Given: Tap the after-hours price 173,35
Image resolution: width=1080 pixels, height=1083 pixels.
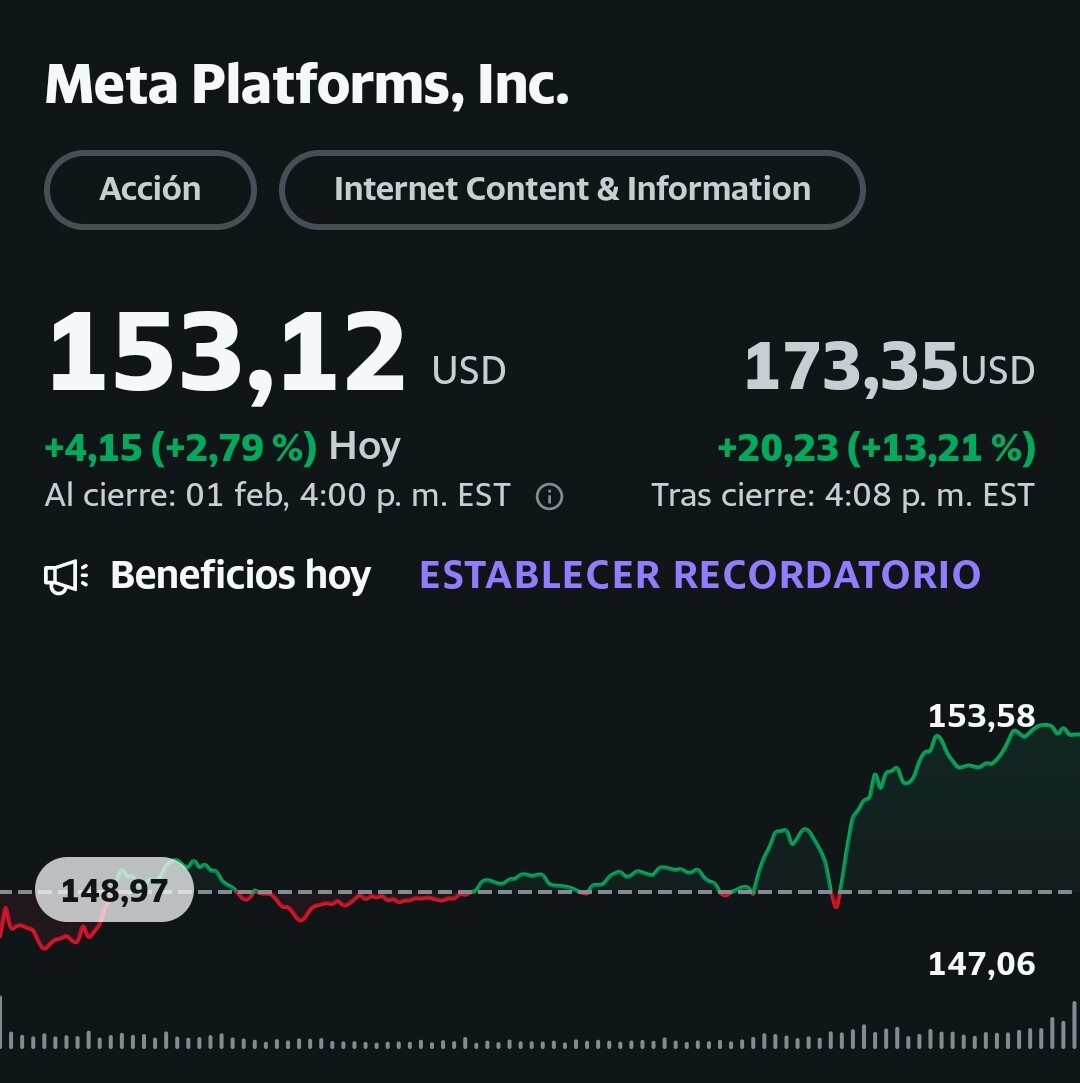Looking at the screenshot, I should 851,367.
